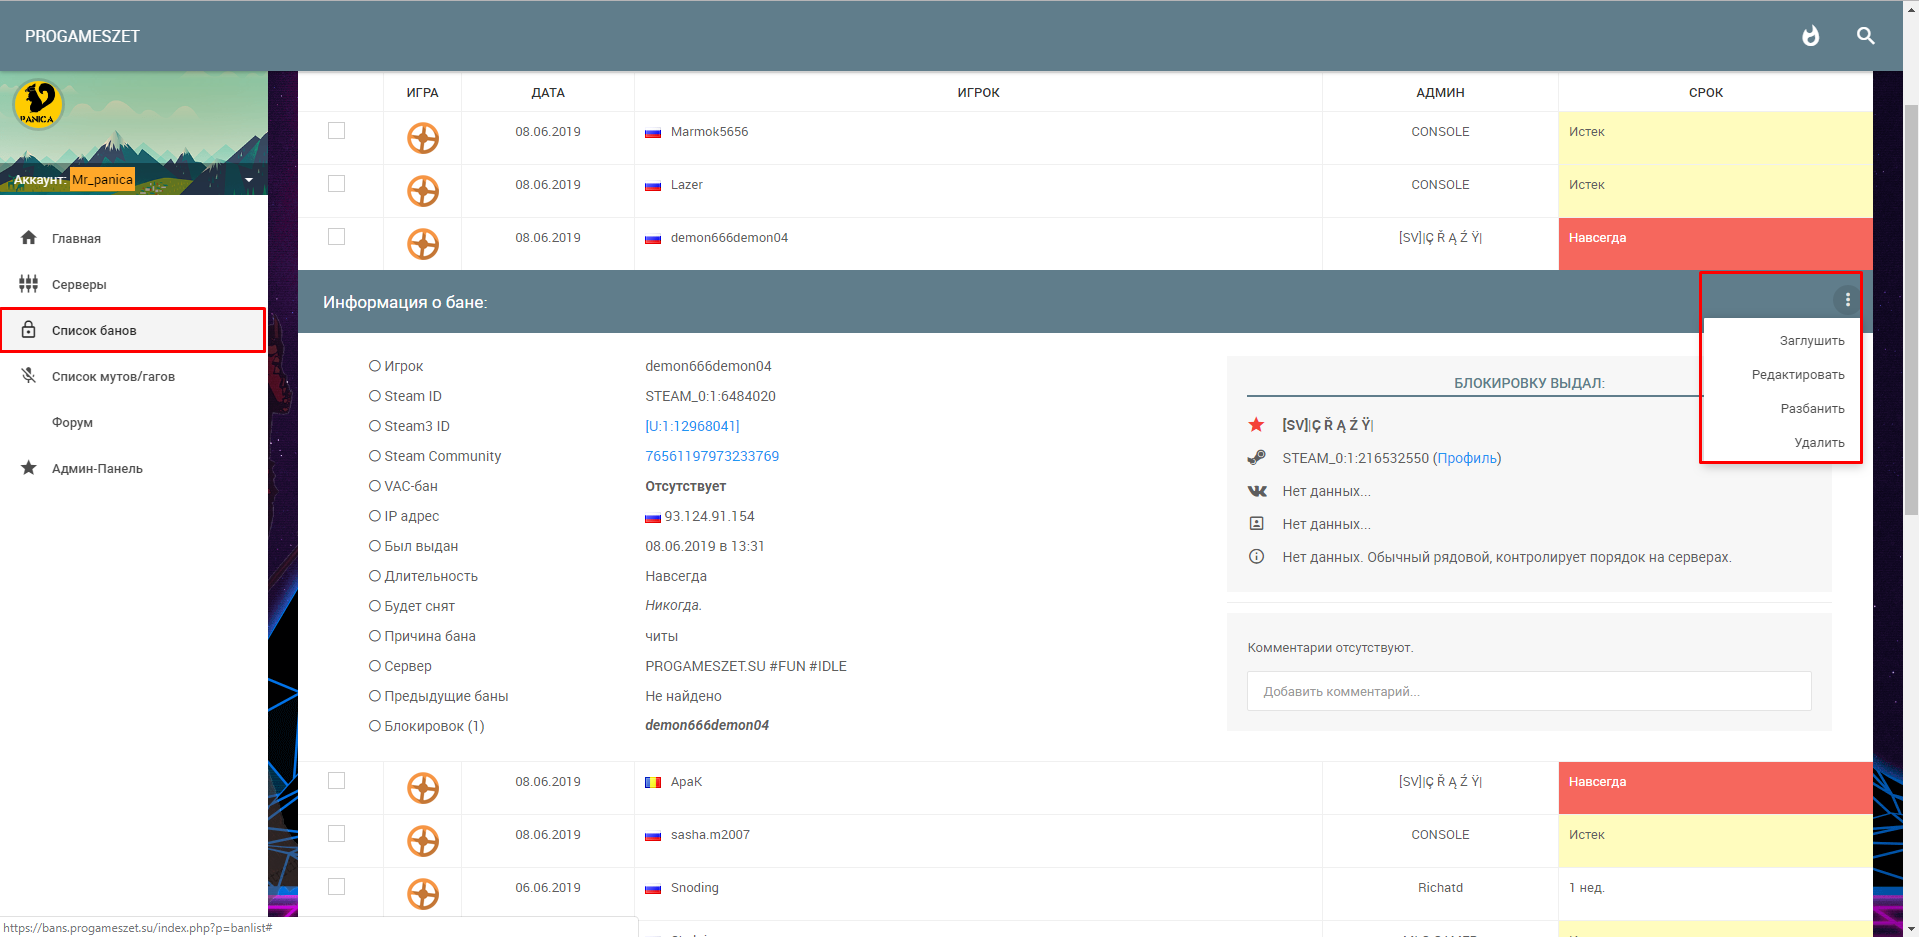This screenshot has width=1919, height=937.
Task: Collapse ban row of demon666demon04
Action: tap(1085, 244)
